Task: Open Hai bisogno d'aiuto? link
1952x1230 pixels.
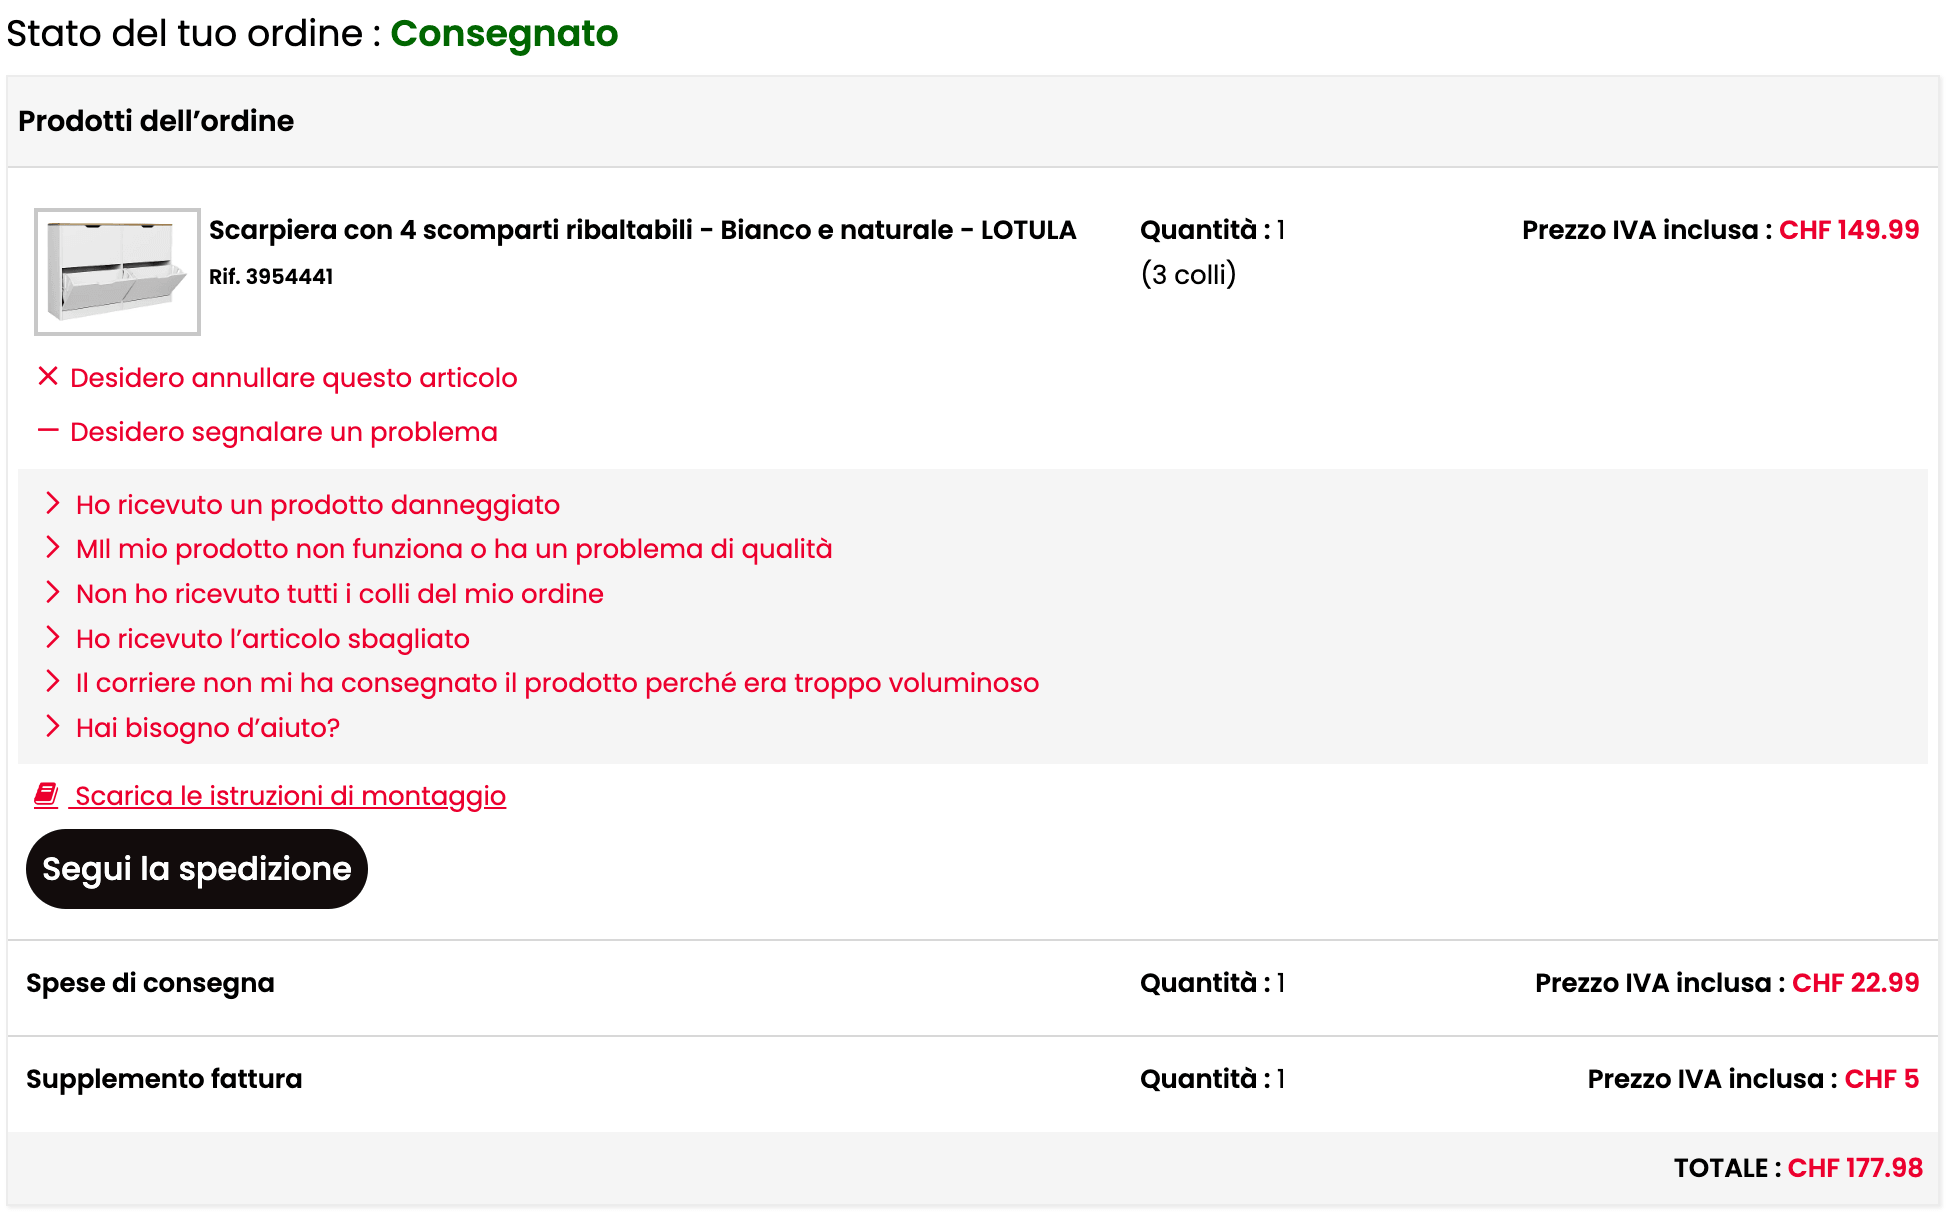Action: point(208,728)
